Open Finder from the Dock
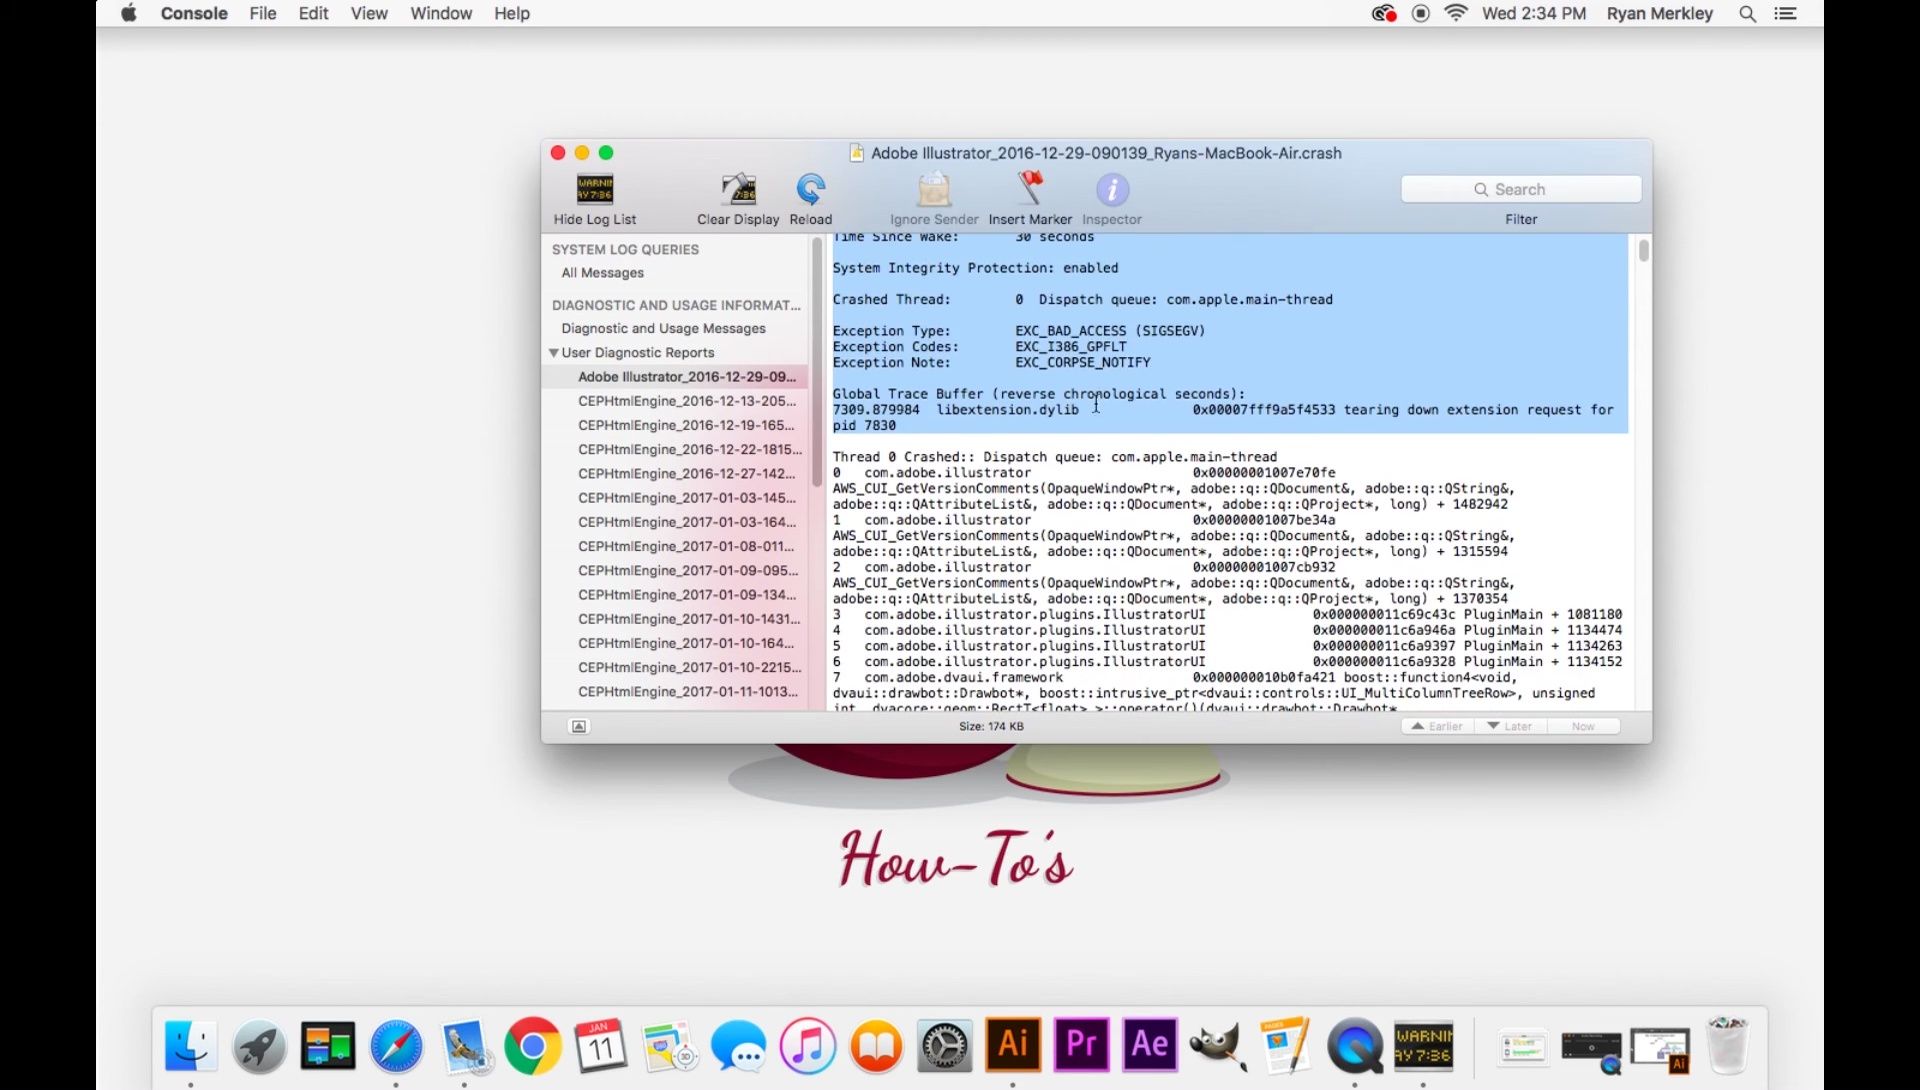 190,1046
